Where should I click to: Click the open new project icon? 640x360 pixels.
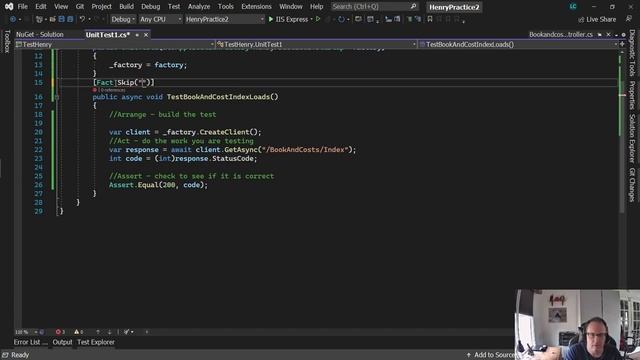tap(40, 19)
